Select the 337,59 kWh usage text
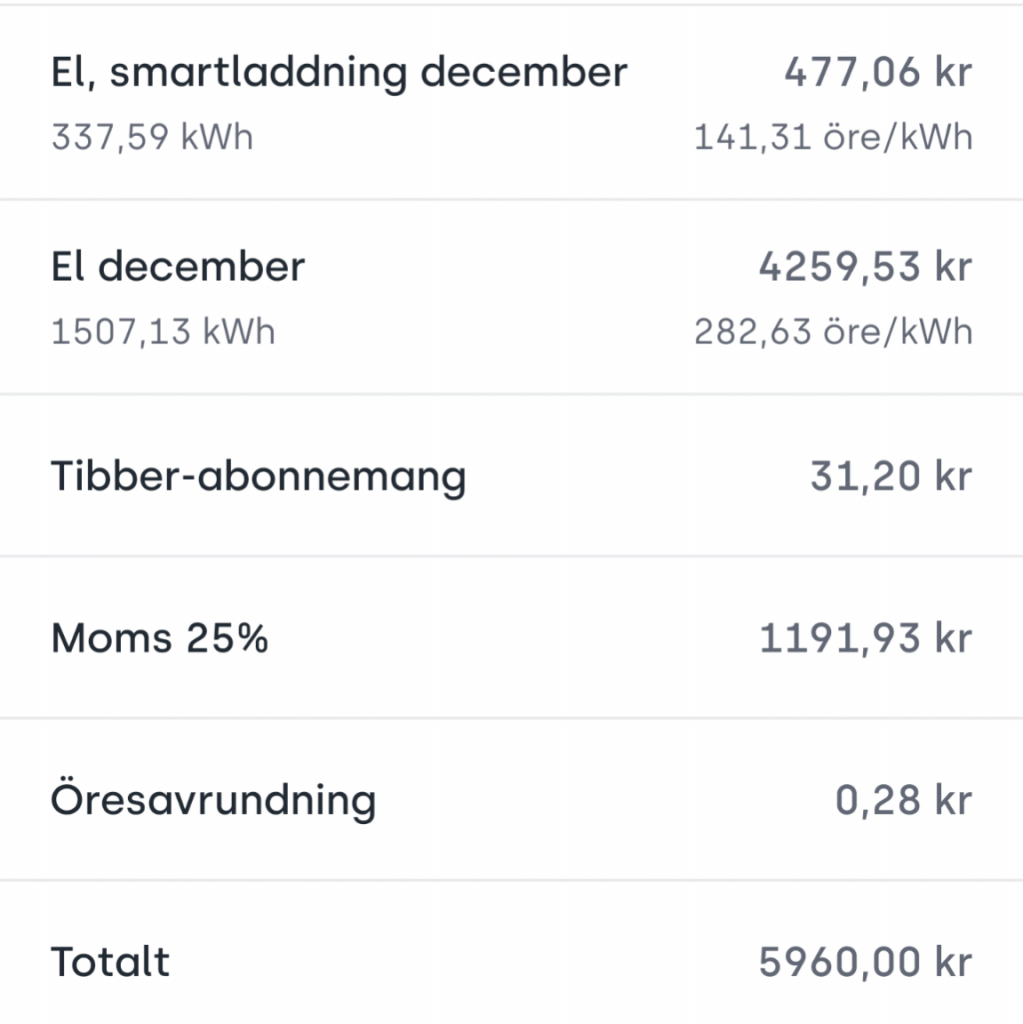Viewport: 1023px width, 1024px height. (x=152, y=137)
